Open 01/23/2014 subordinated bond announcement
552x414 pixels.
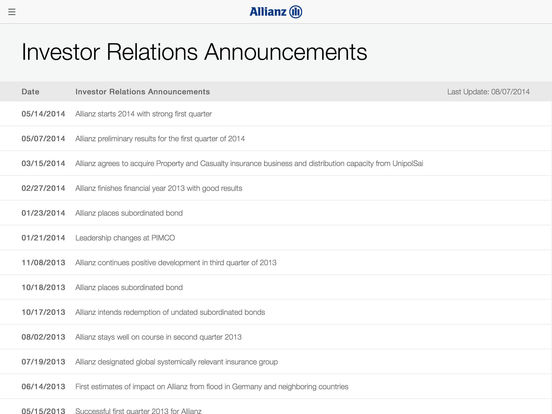[x=276, y=213]
